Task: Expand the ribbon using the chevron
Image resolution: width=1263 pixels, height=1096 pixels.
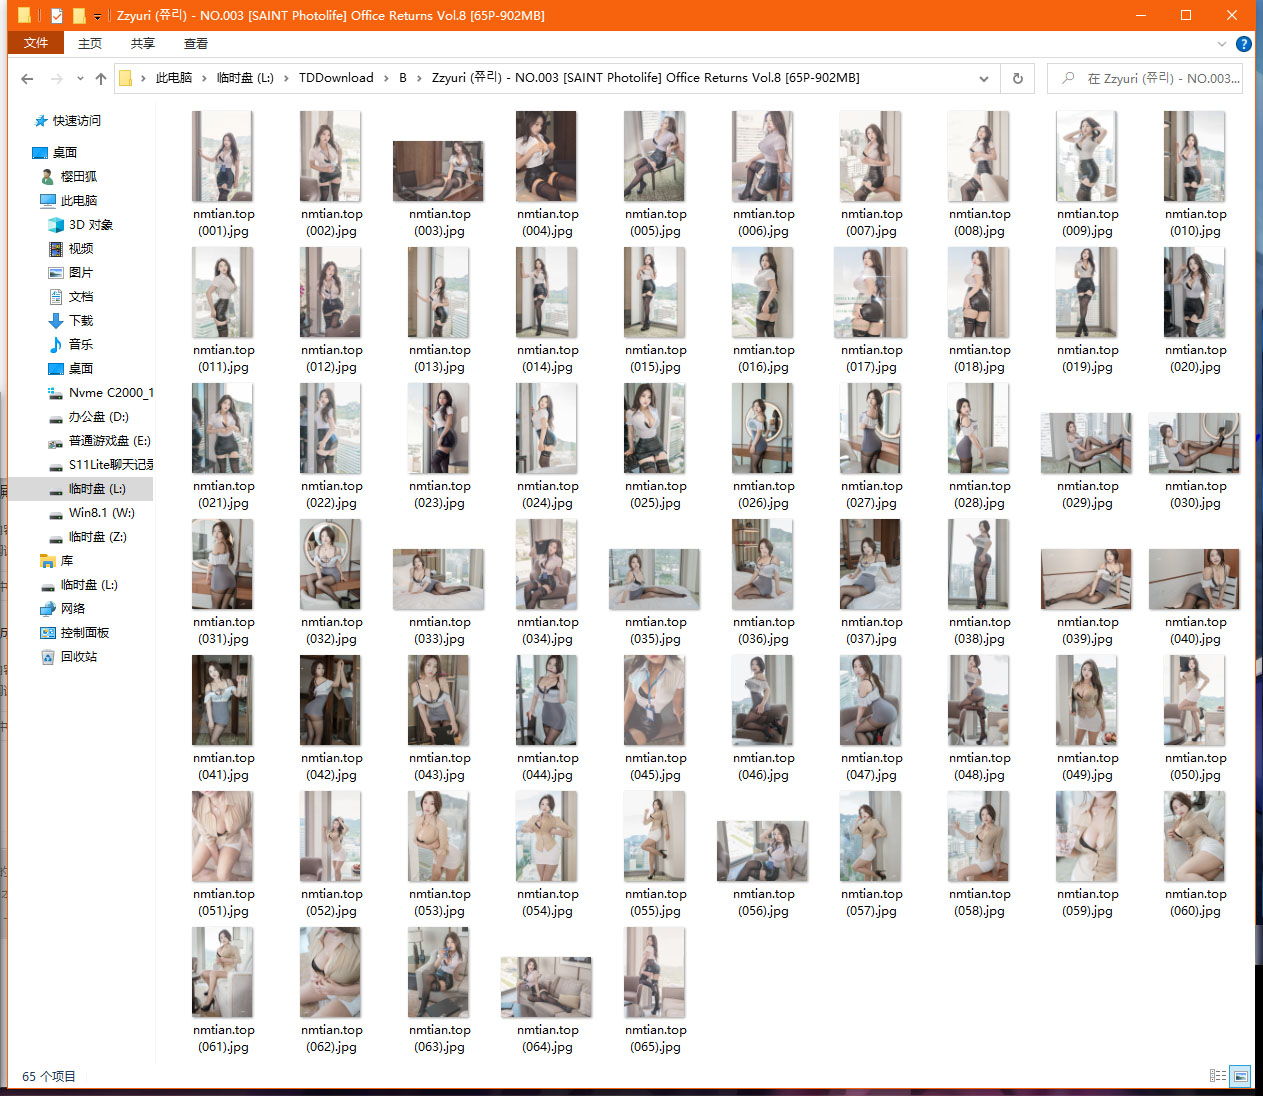Action: pos(1221,44)
